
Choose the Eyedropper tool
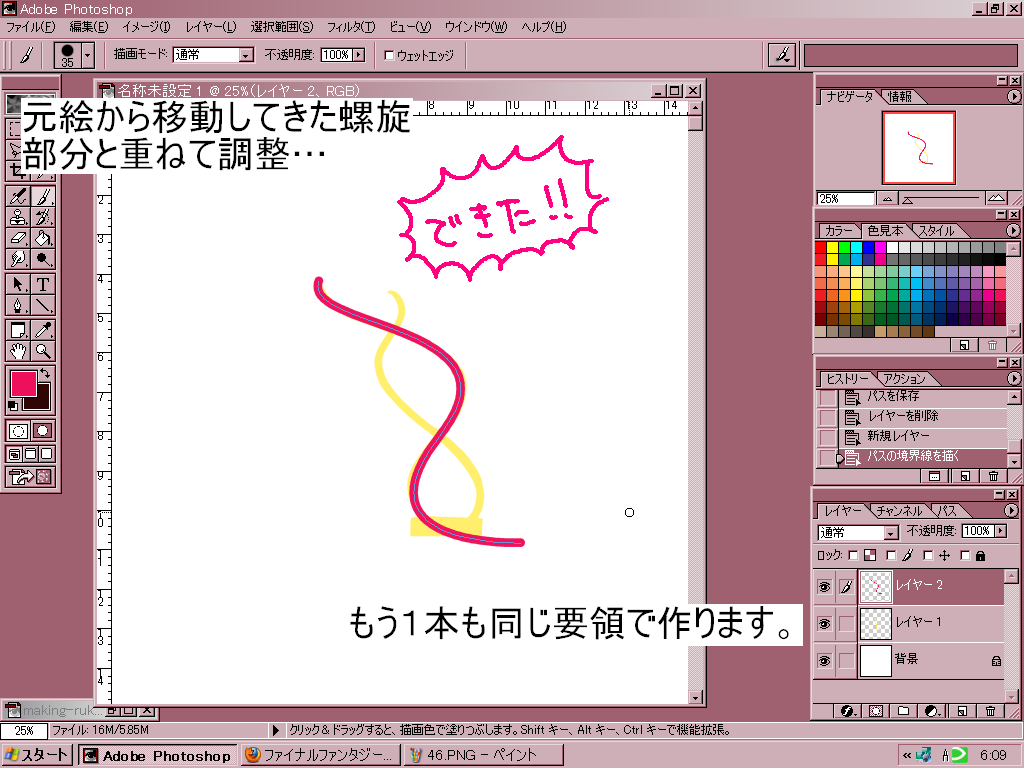[43, 329]
